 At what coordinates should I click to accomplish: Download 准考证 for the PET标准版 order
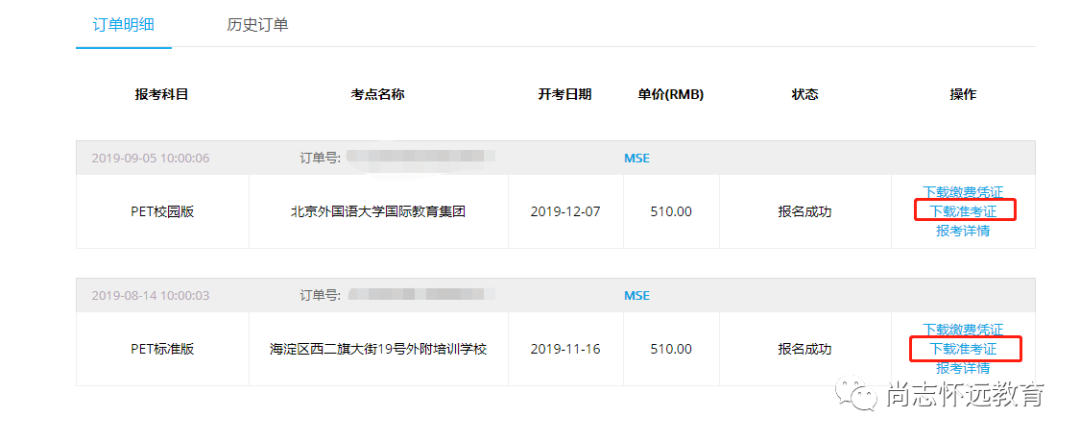point(963,349)
